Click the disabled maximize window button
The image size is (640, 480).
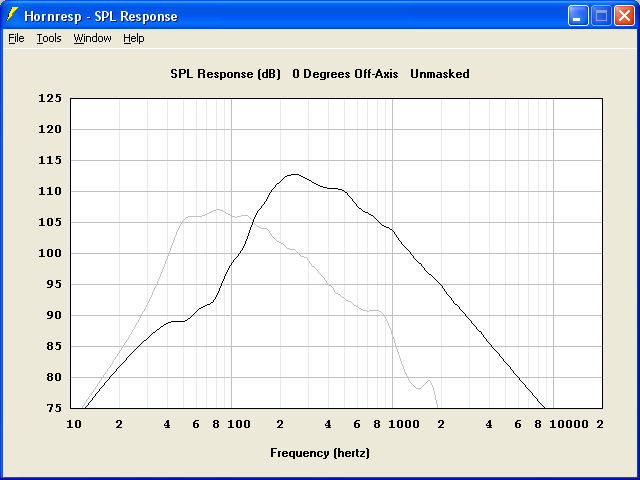point(601,16)
